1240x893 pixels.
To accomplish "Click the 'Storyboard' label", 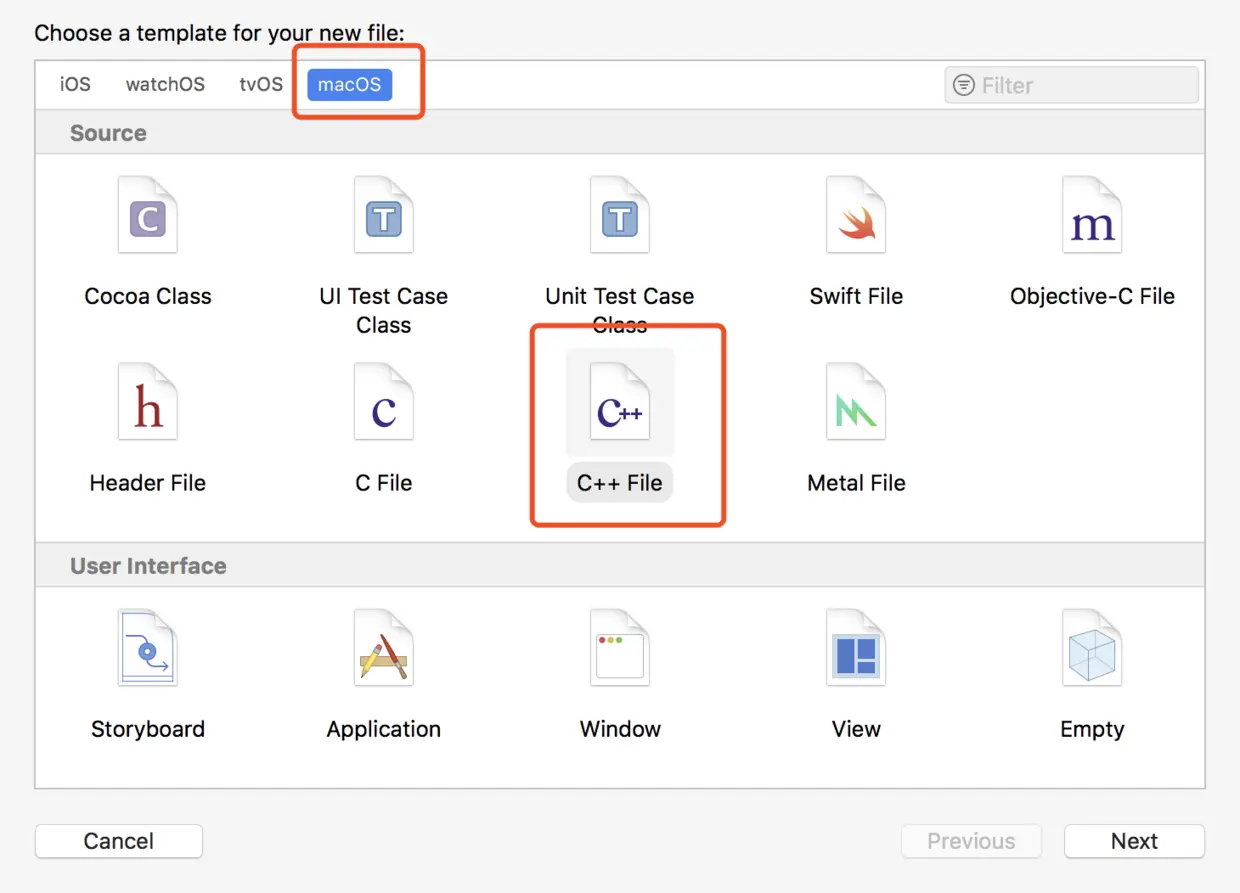I will [x=148, y=729].
